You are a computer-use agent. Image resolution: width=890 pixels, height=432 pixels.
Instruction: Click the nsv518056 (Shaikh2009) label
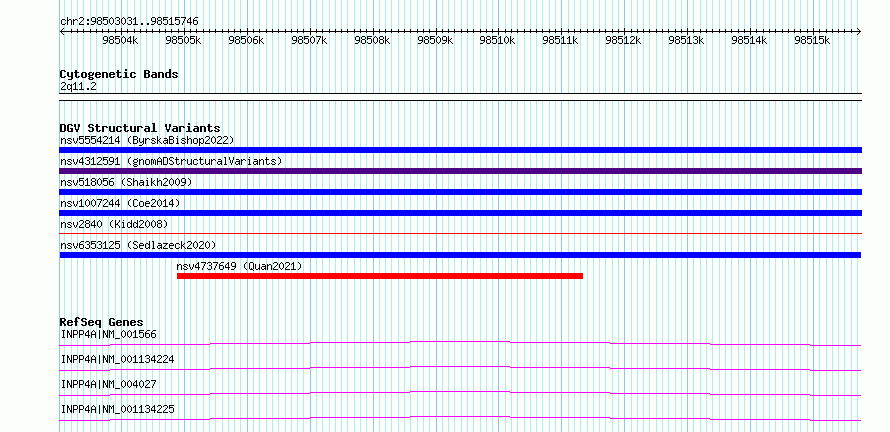pos(126,182)
